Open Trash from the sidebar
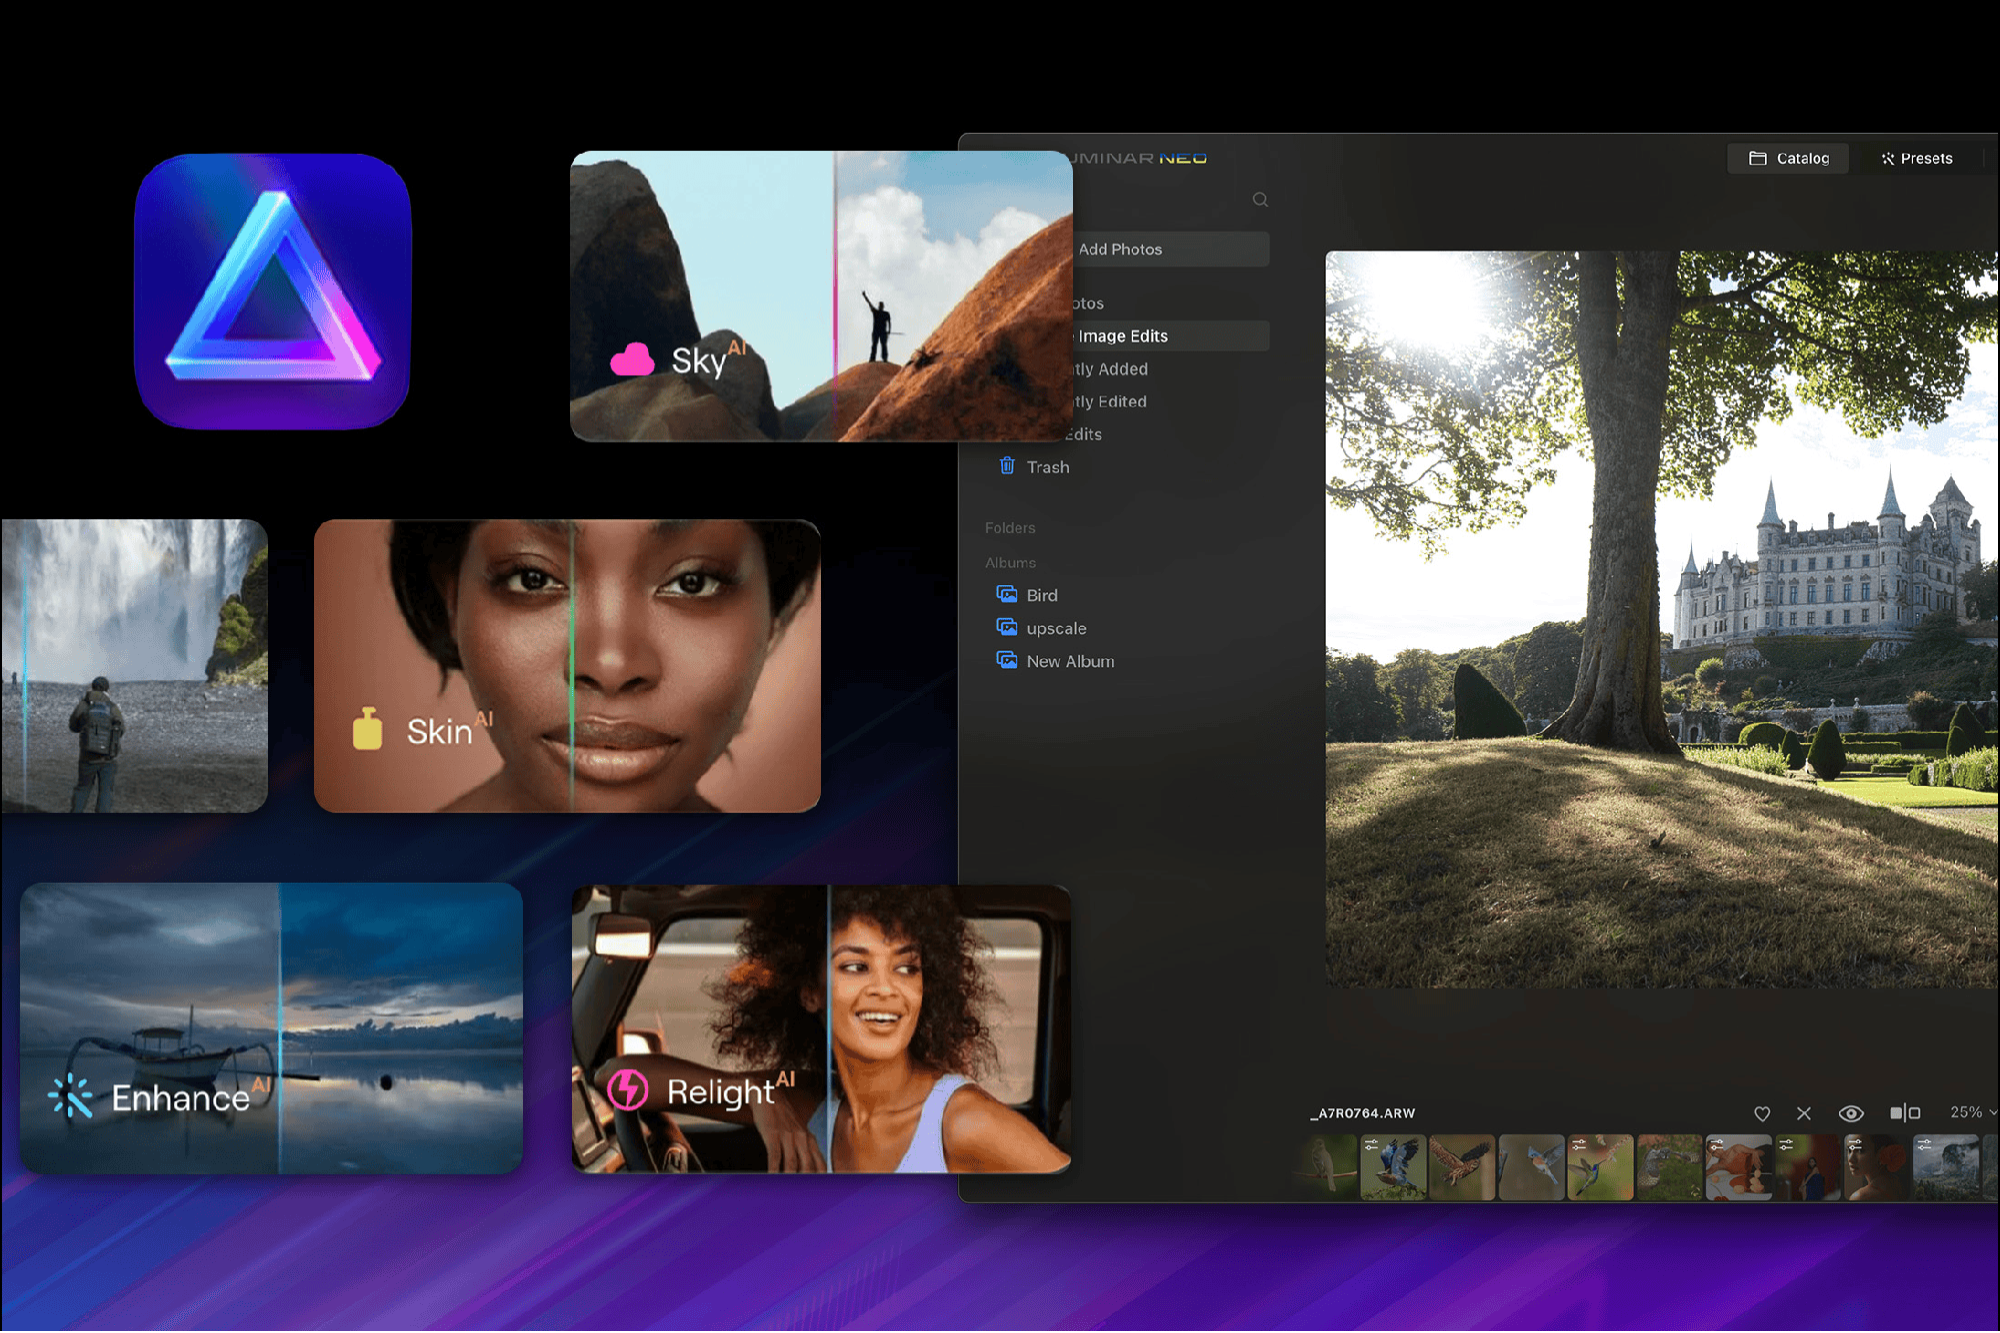 point(1047,466)
